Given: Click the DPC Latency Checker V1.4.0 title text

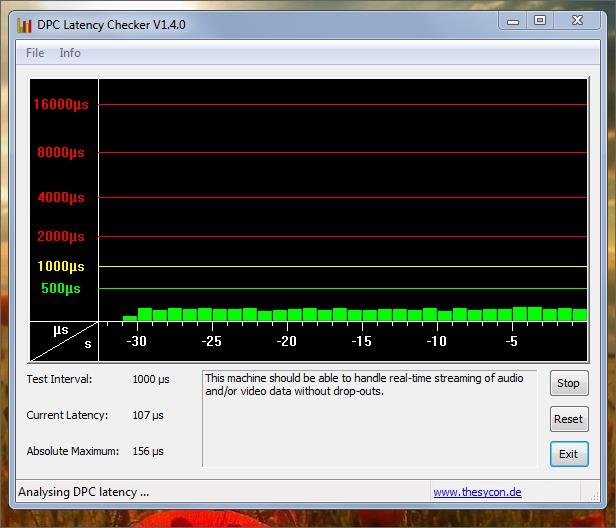Looking at the screenshot, I should [111, 25].
